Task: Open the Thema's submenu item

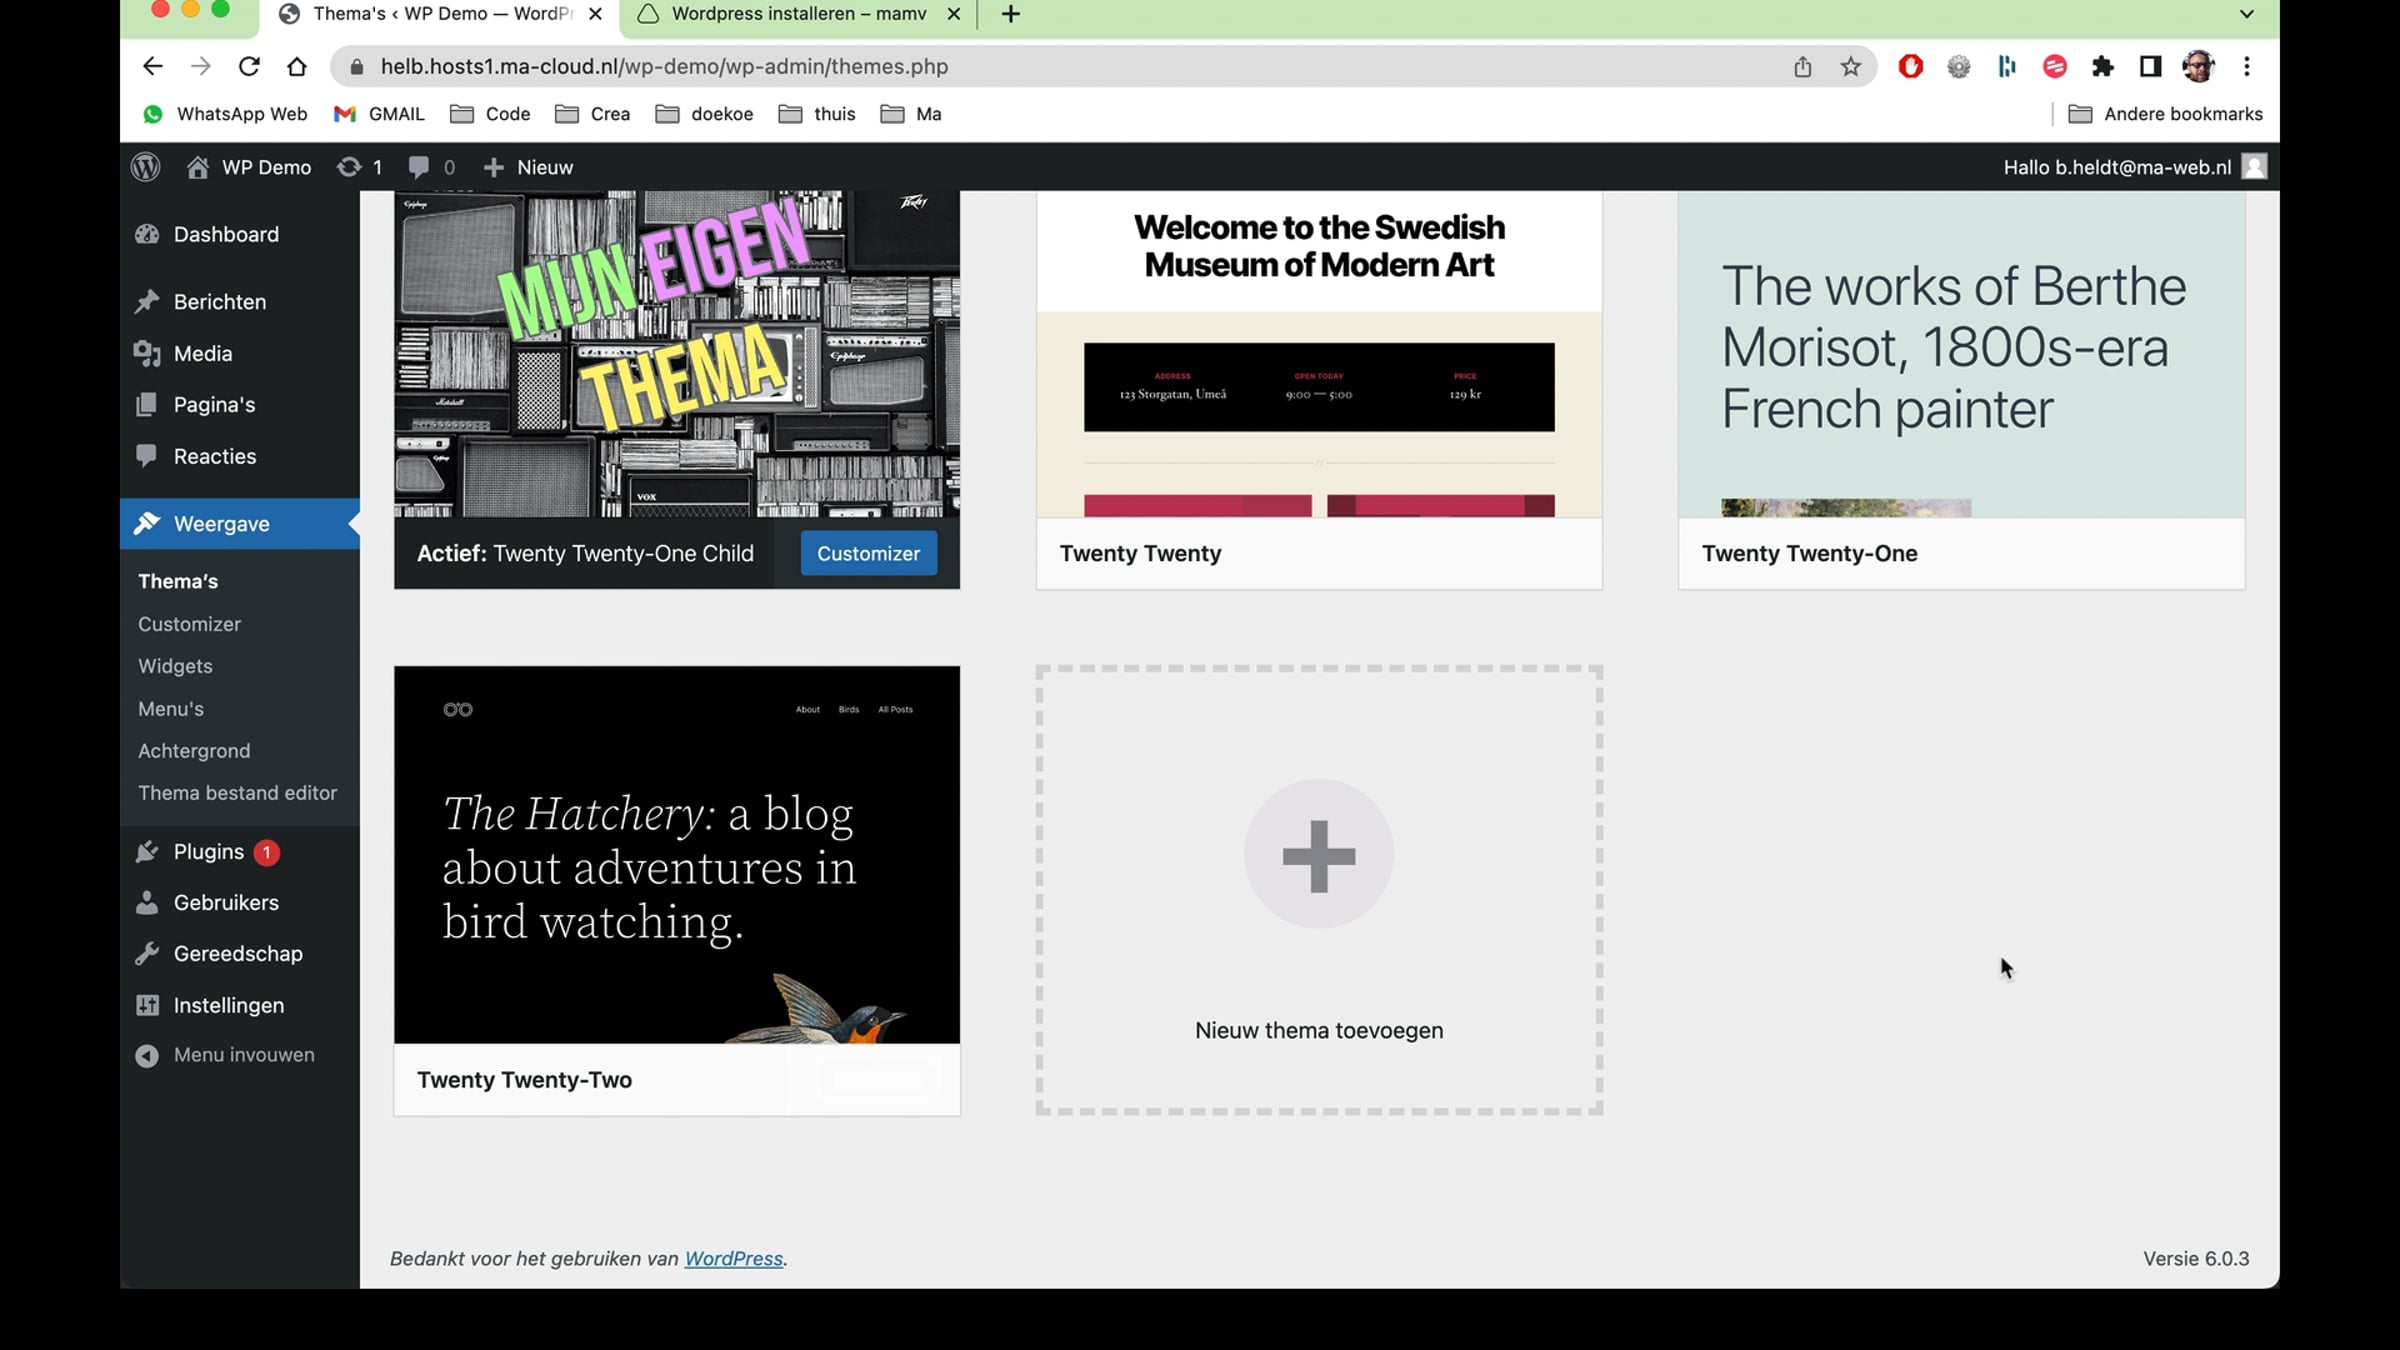Action: pos(178,581)
